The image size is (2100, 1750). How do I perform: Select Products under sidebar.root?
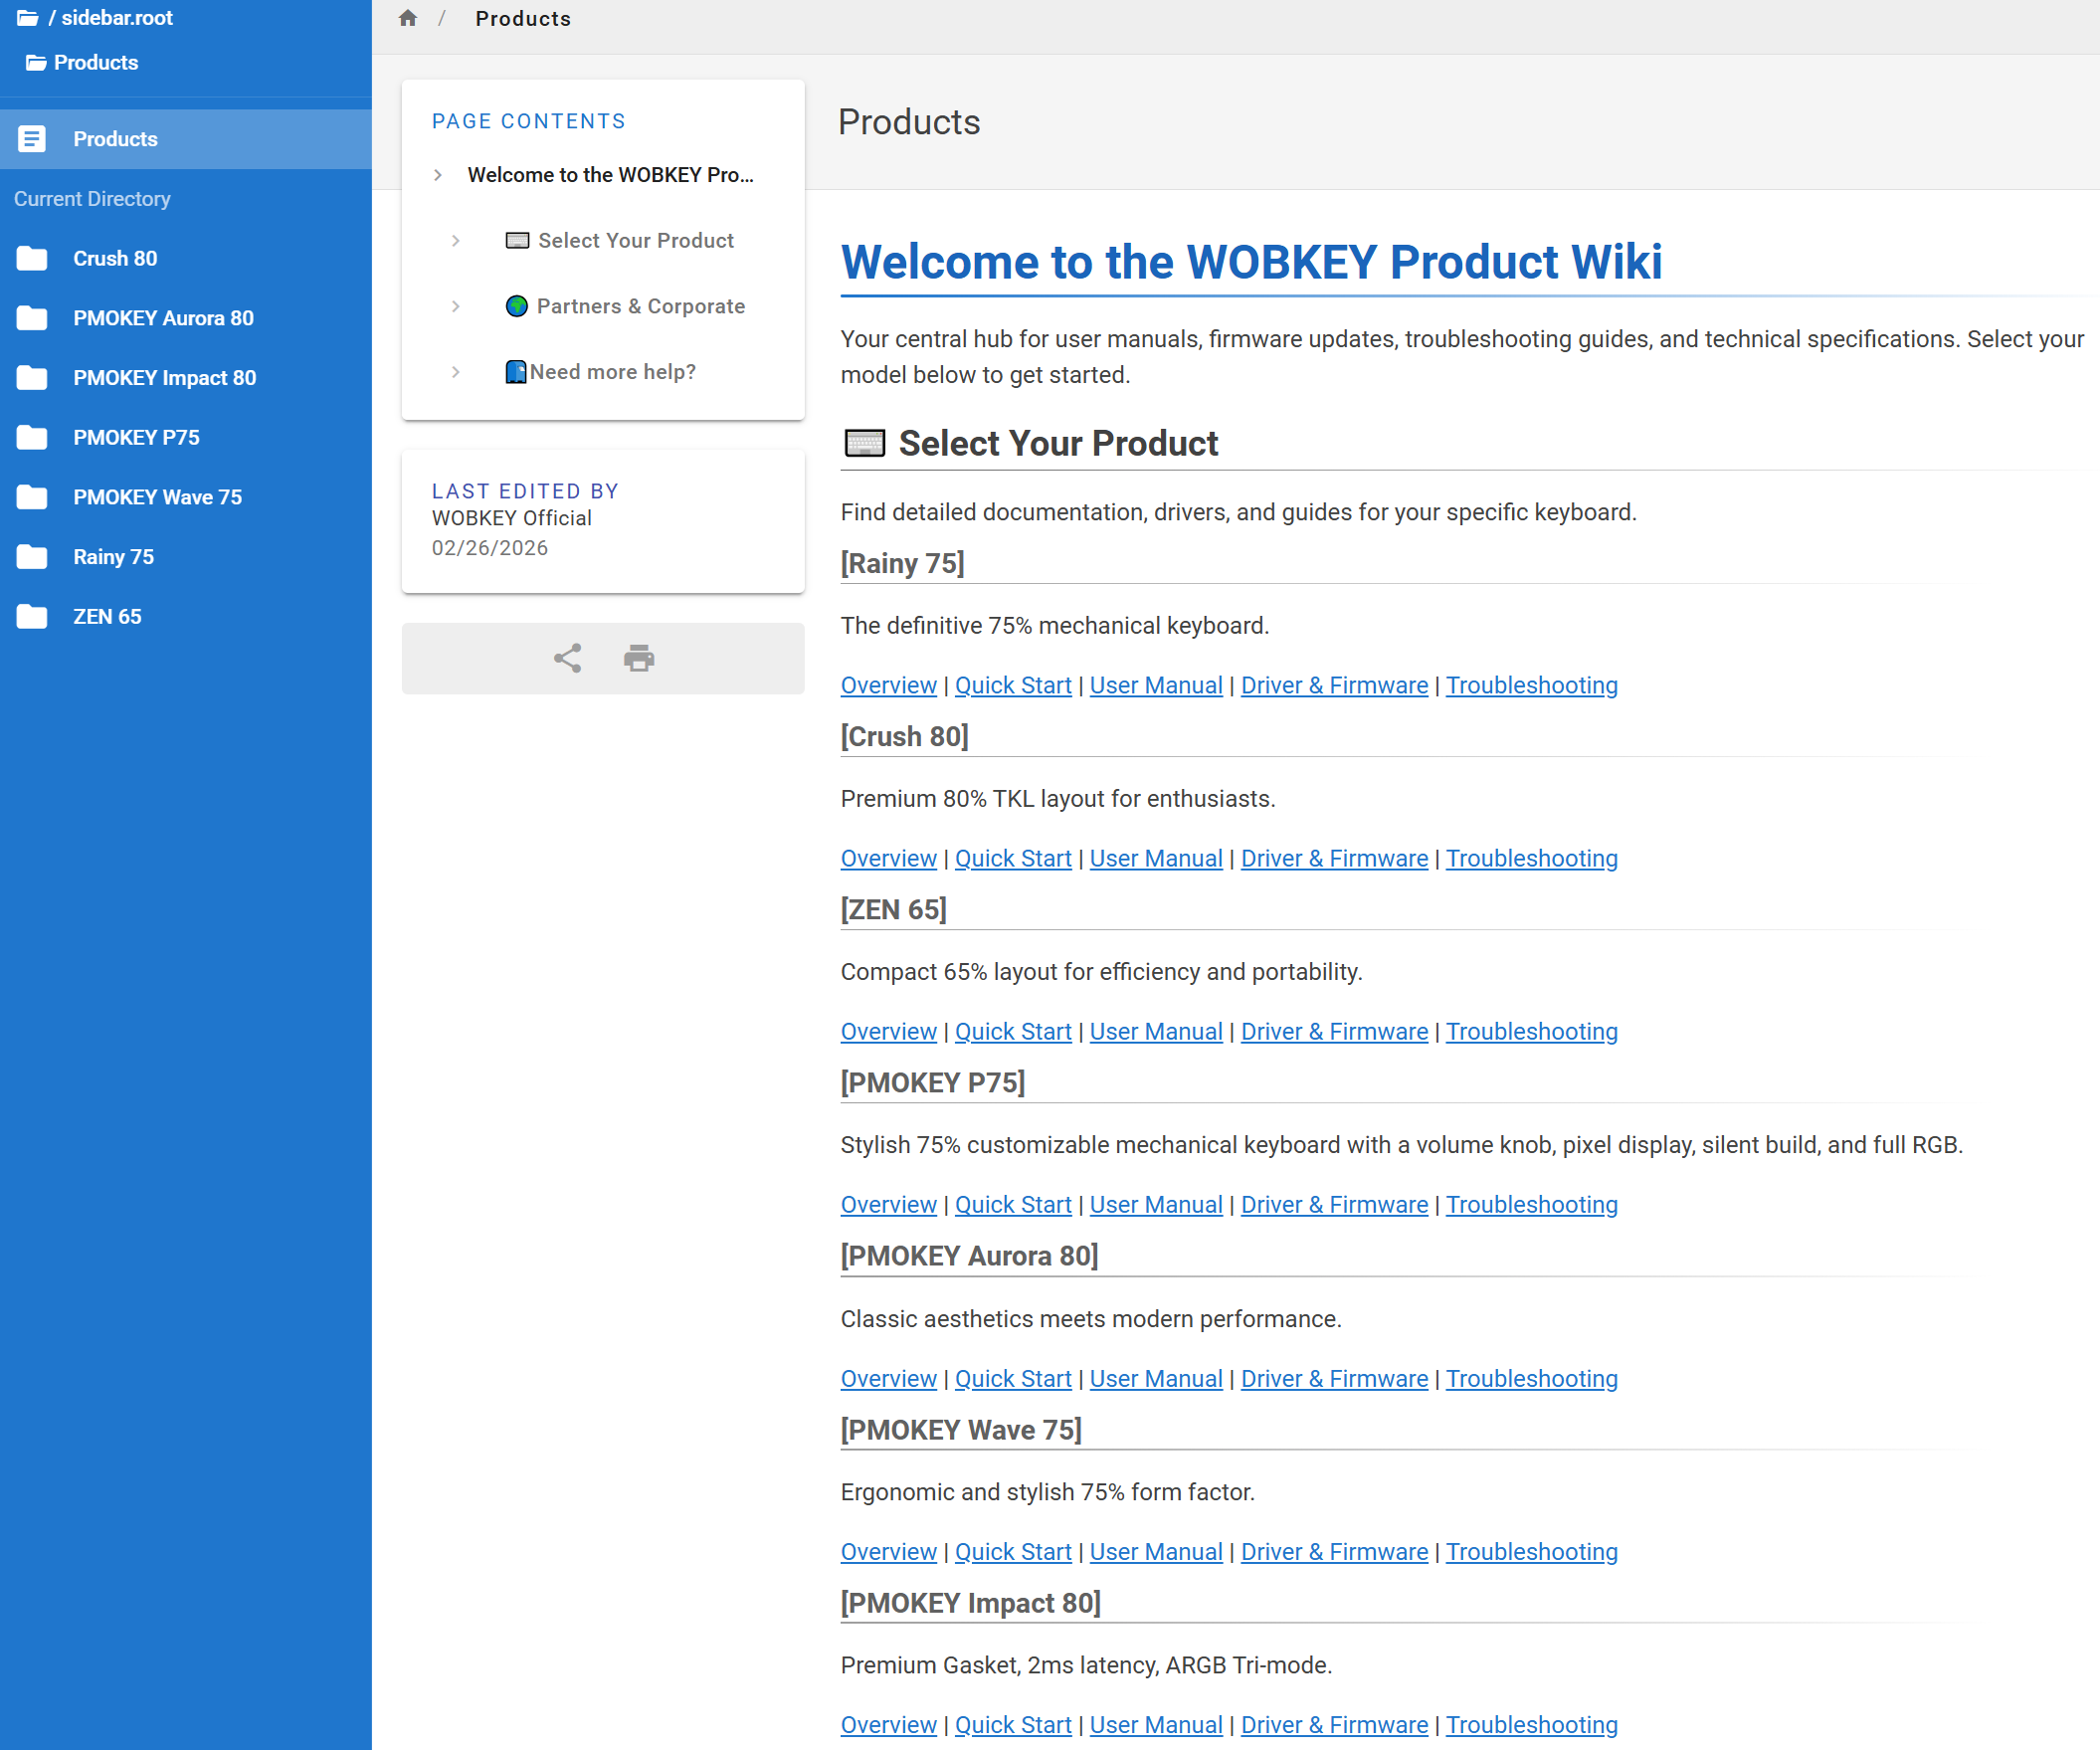95,62
